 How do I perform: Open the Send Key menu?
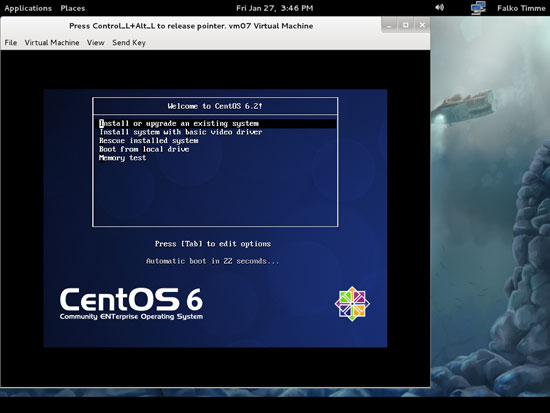[x=129, y=42]
